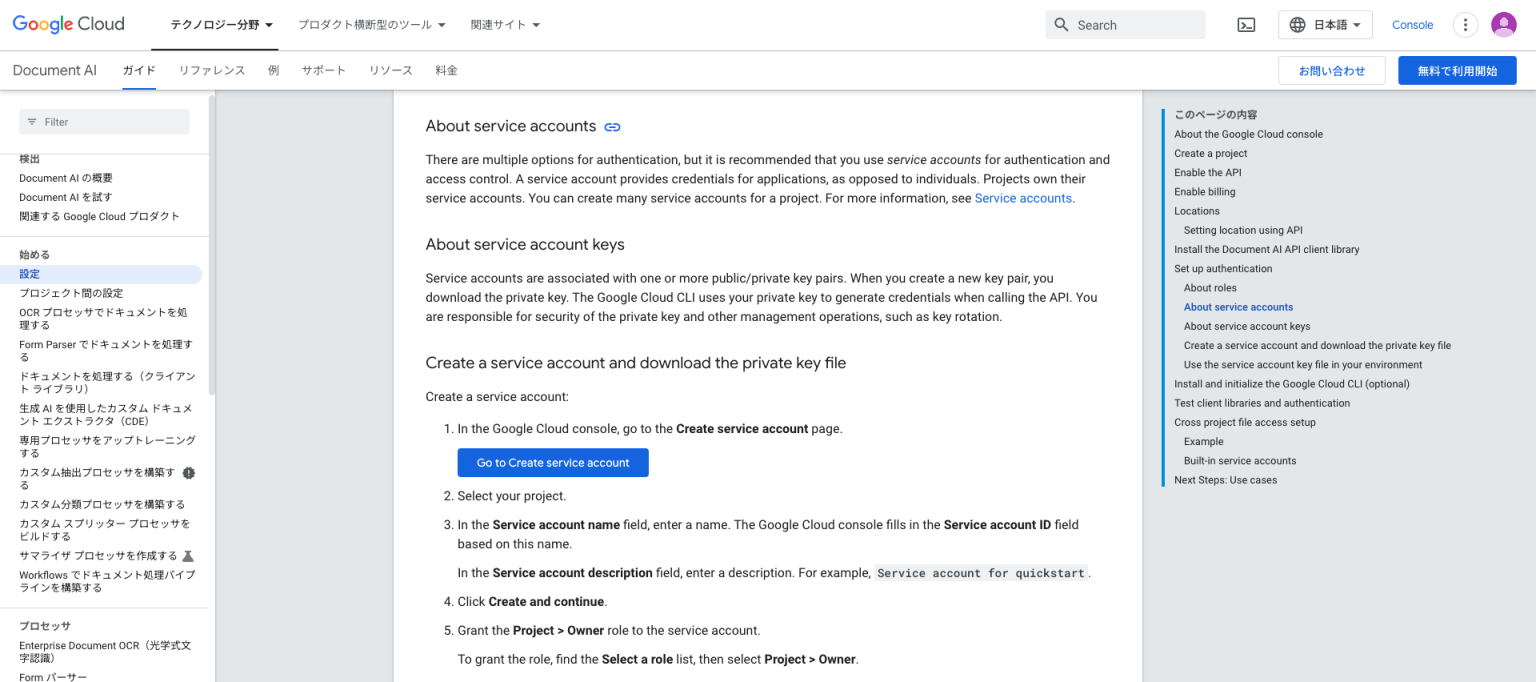The height and width of the screenshot is (682, 1536).
Task: Click the filter icon in the sidebar
Action: [x=32, y=122]
